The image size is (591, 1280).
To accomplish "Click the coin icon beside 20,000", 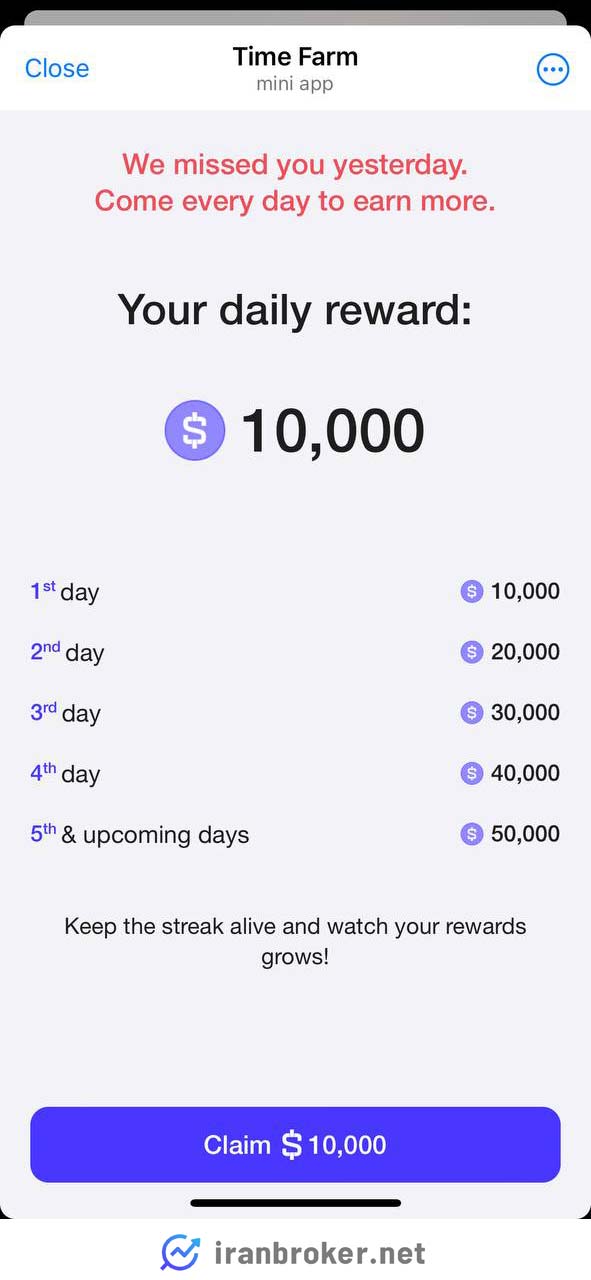I will point(472,652).
